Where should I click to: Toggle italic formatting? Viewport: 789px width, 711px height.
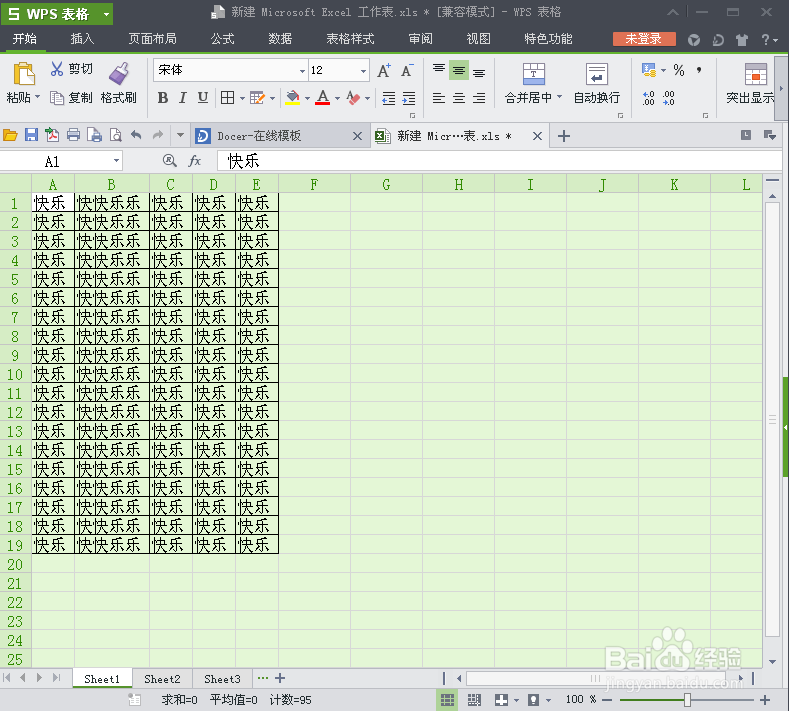183,98
